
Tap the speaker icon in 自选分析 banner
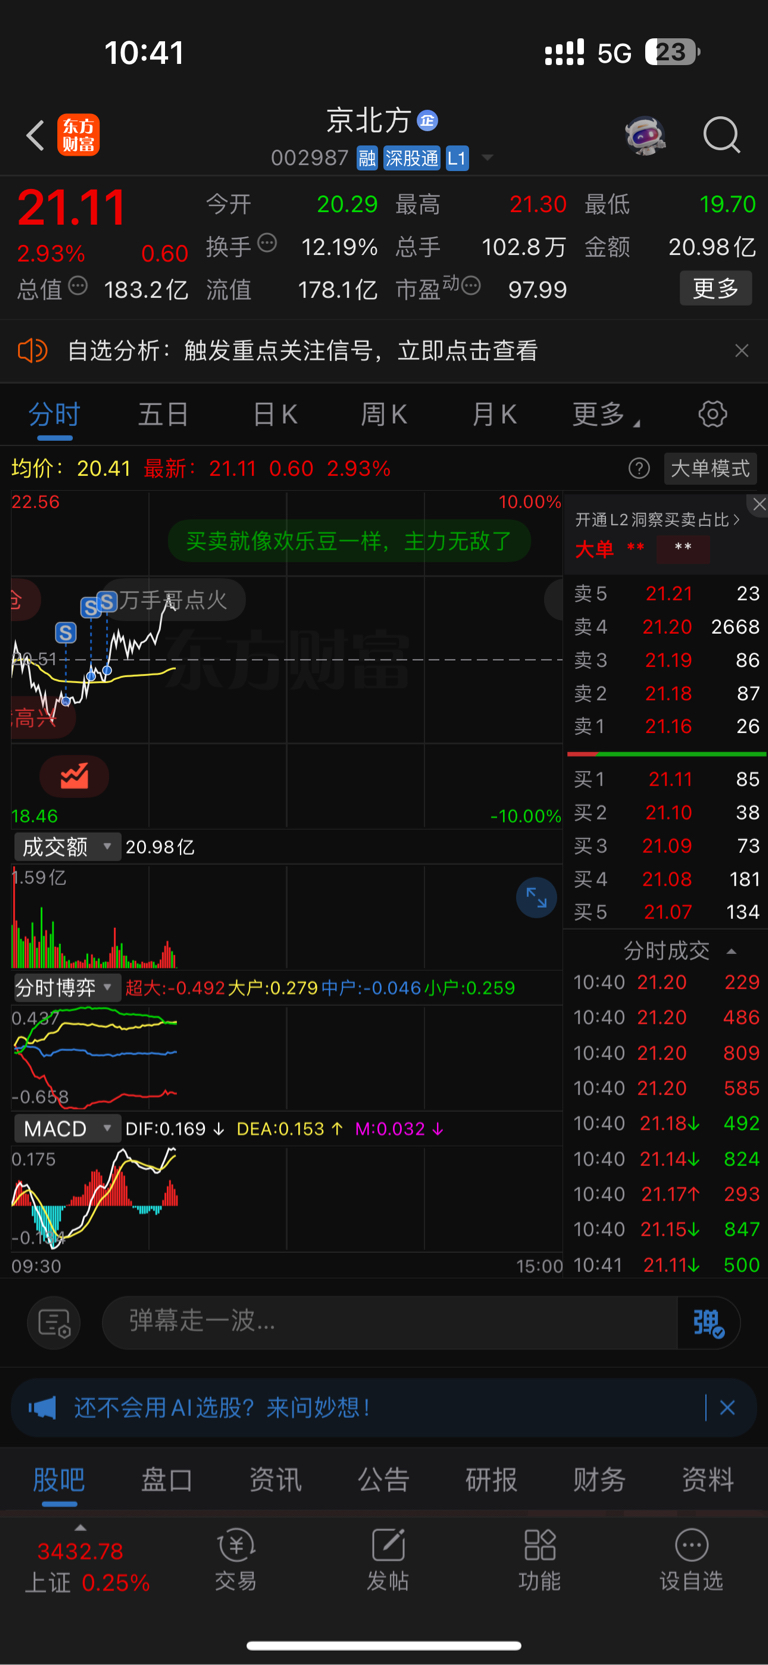pos(33,351)
